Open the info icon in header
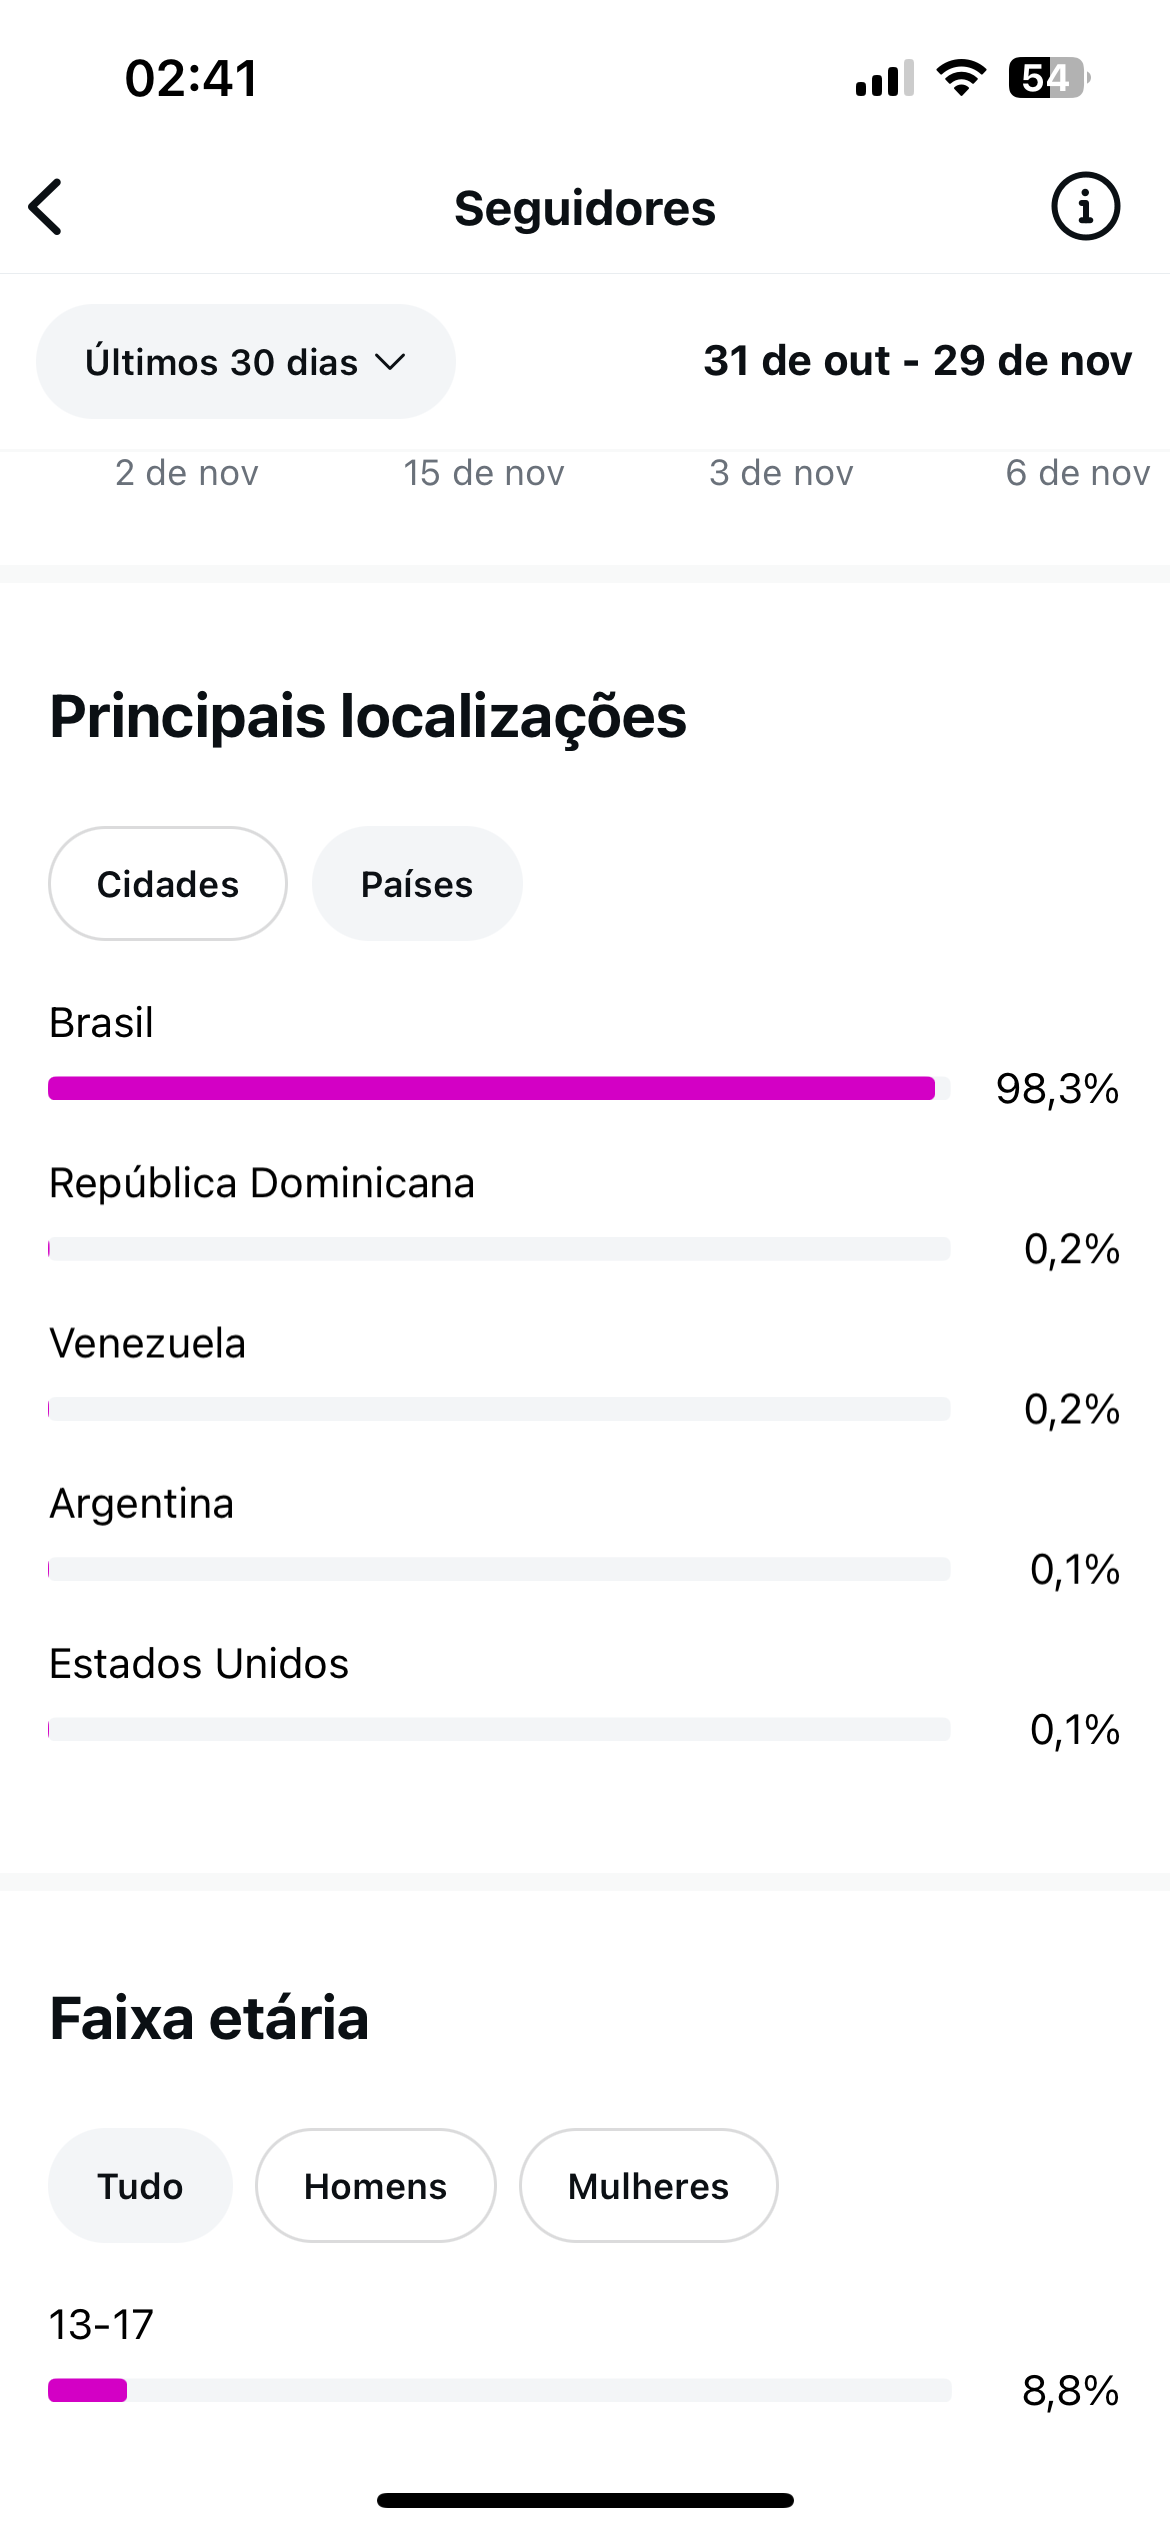This screenshot has height=2532, width=1170. (1085, 207)
